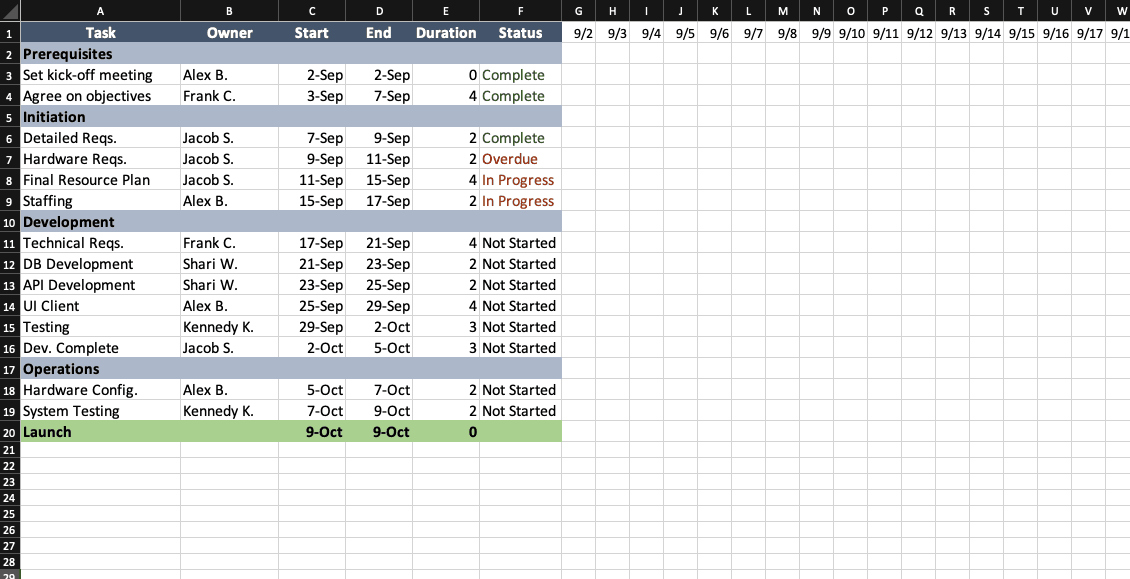Click the "Task" header cell
The height and width of the screenshot is (579, 1130).
(x=100, y=33)
